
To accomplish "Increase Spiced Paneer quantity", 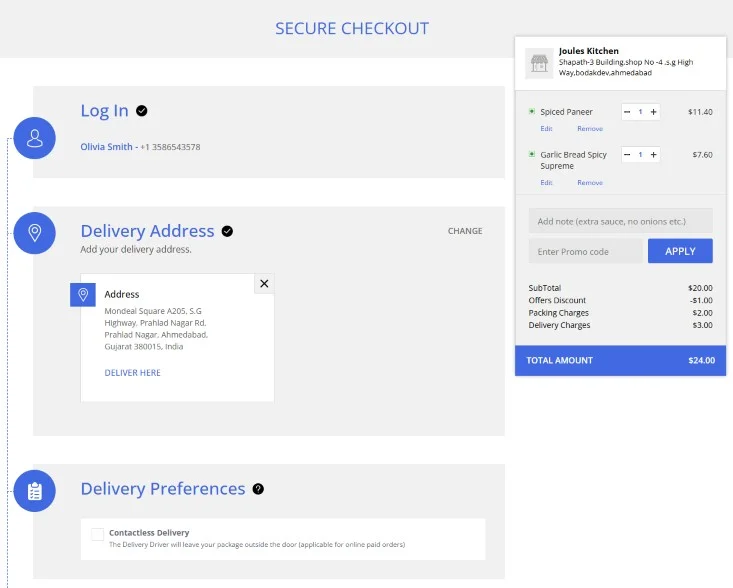I will point(654,112).
